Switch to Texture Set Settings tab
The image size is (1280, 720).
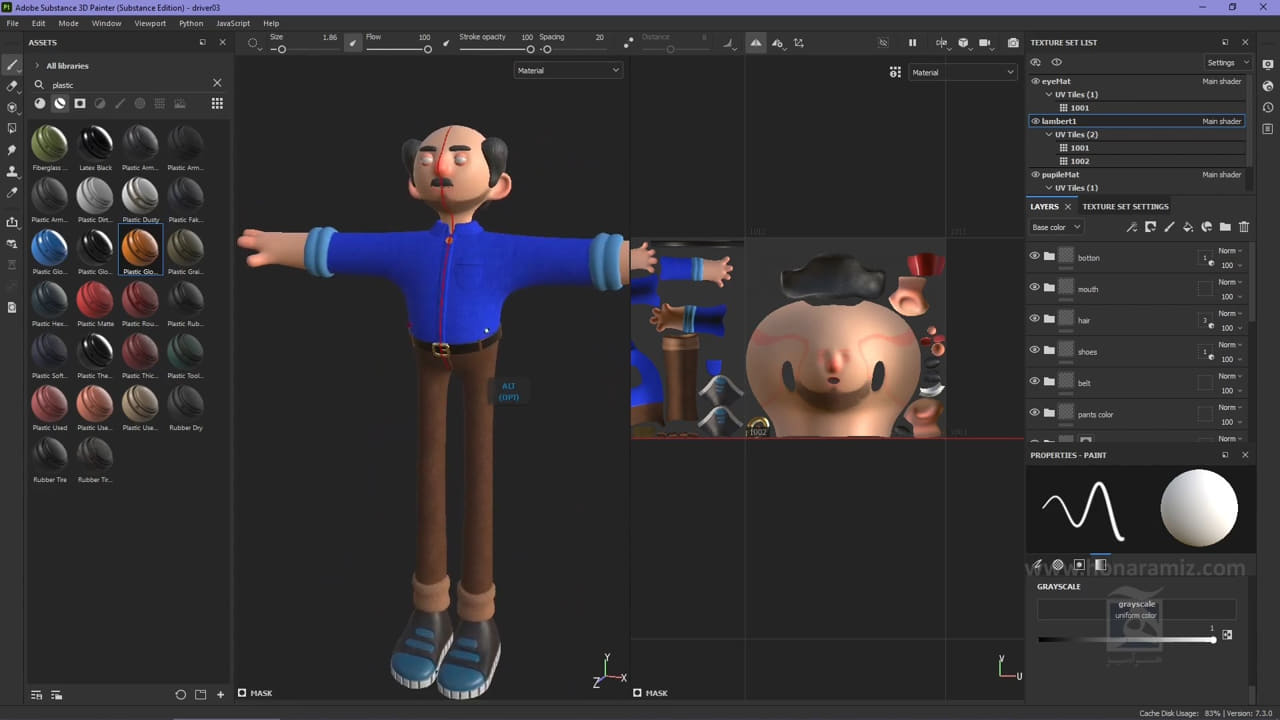(1125, 207)
